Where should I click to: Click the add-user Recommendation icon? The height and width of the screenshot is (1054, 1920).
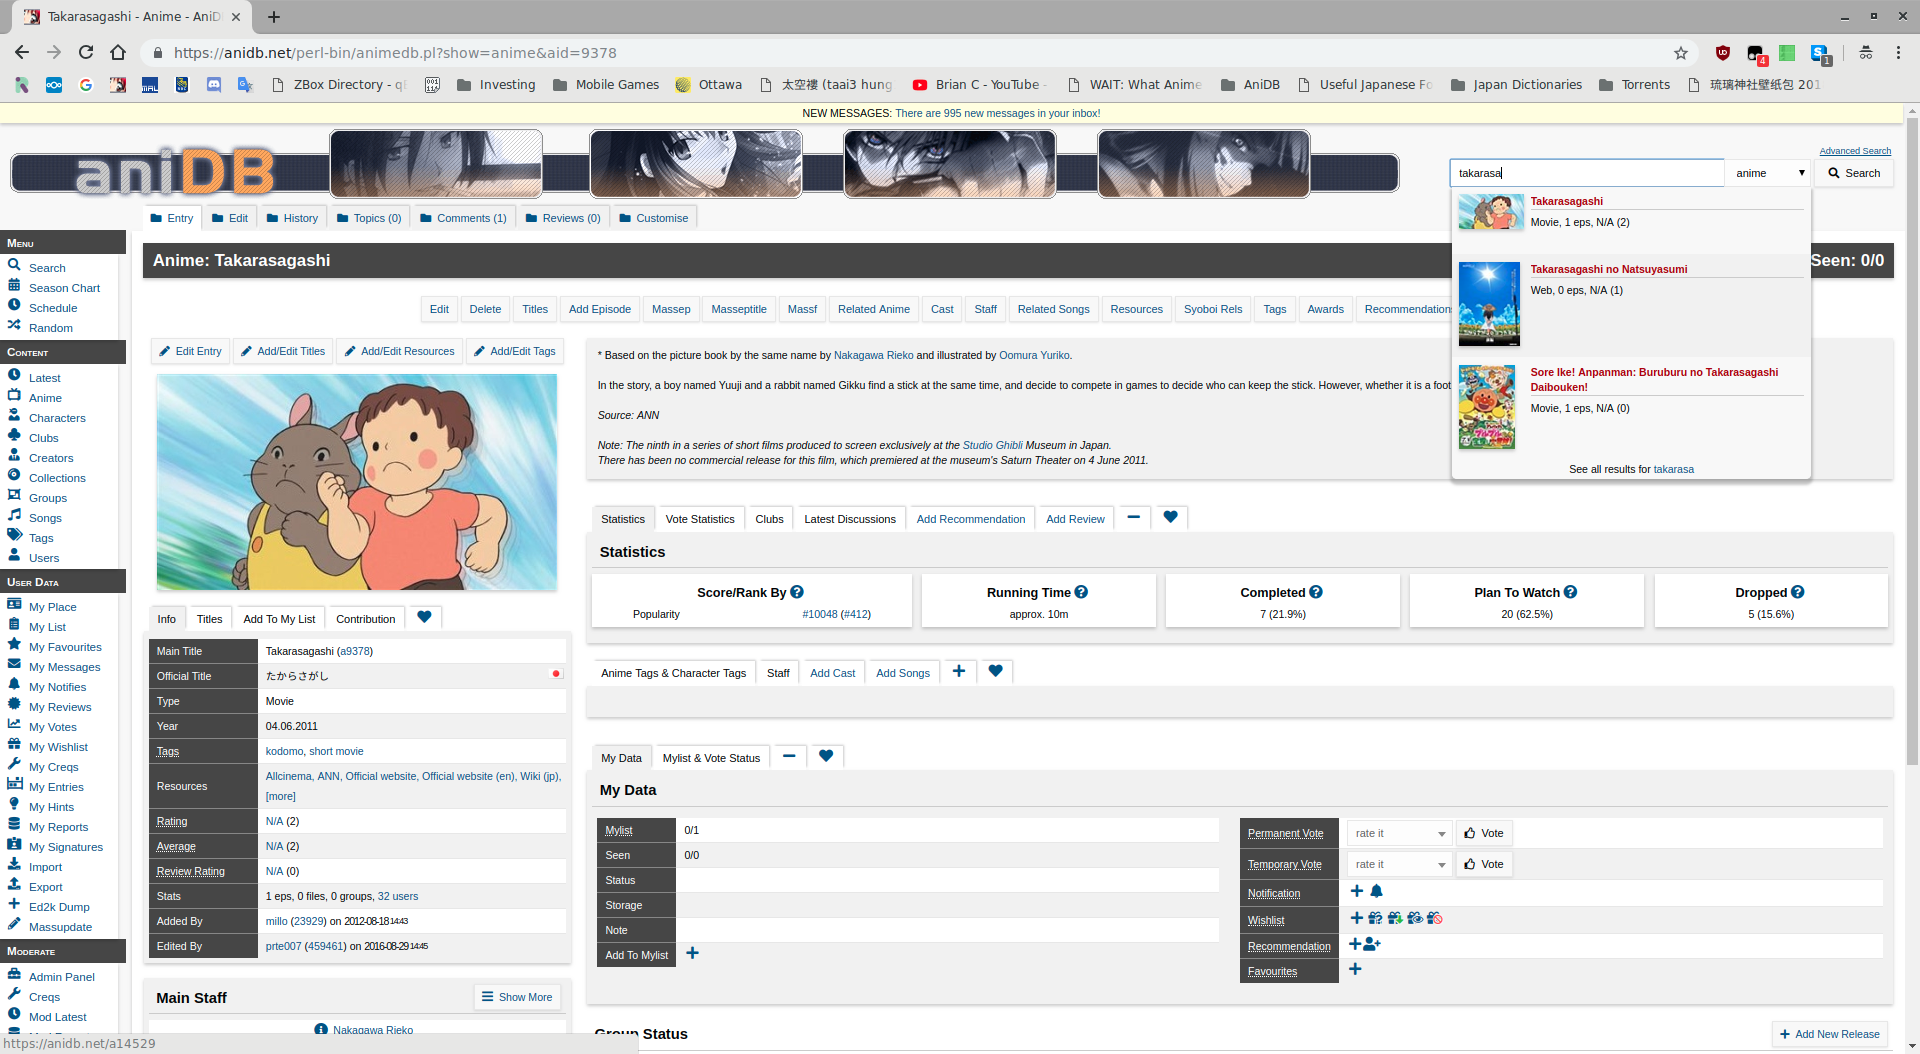pyautogui.click(x=1372, y=945)
